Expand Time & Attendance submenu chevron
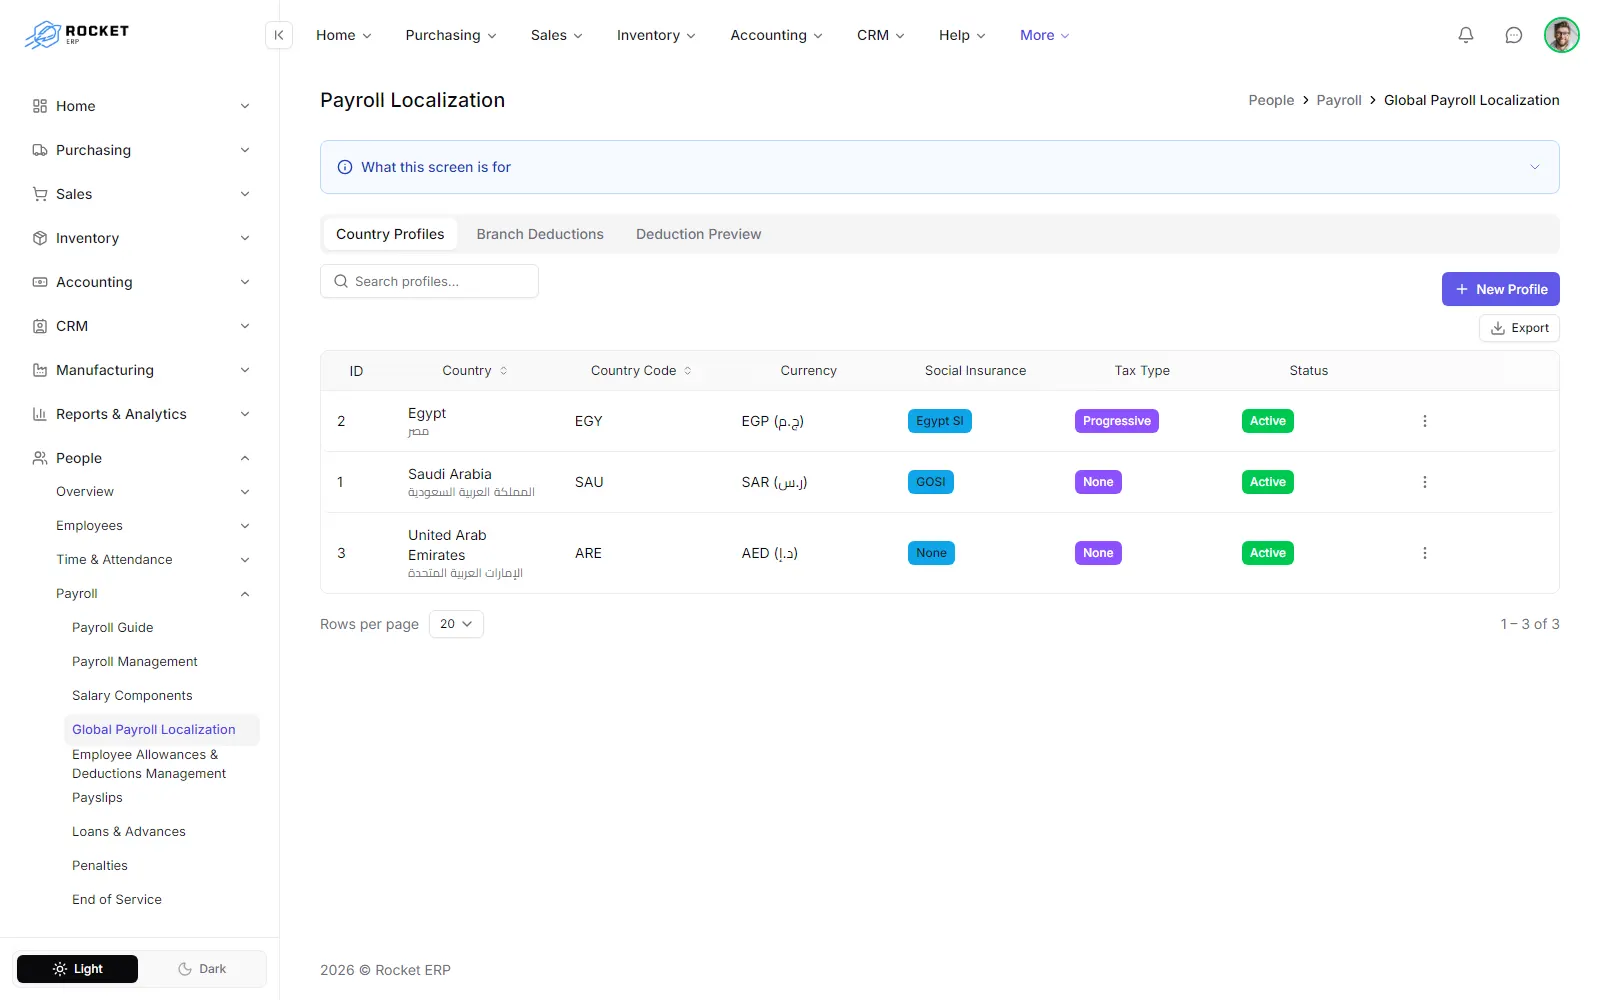This screenshot has width=1600, height=1000. click(x=245, y=560)
